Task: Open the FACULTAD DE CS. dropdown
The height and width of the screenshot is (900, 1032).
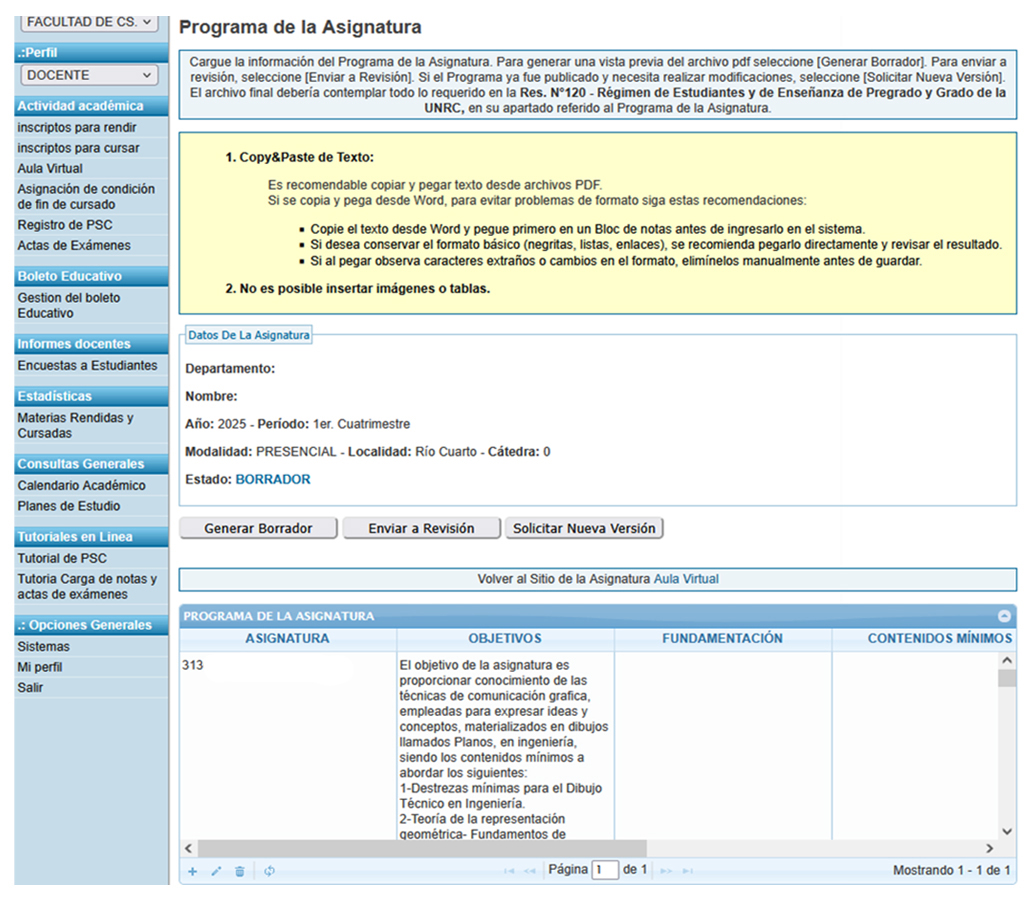Action: click(90, 20)
